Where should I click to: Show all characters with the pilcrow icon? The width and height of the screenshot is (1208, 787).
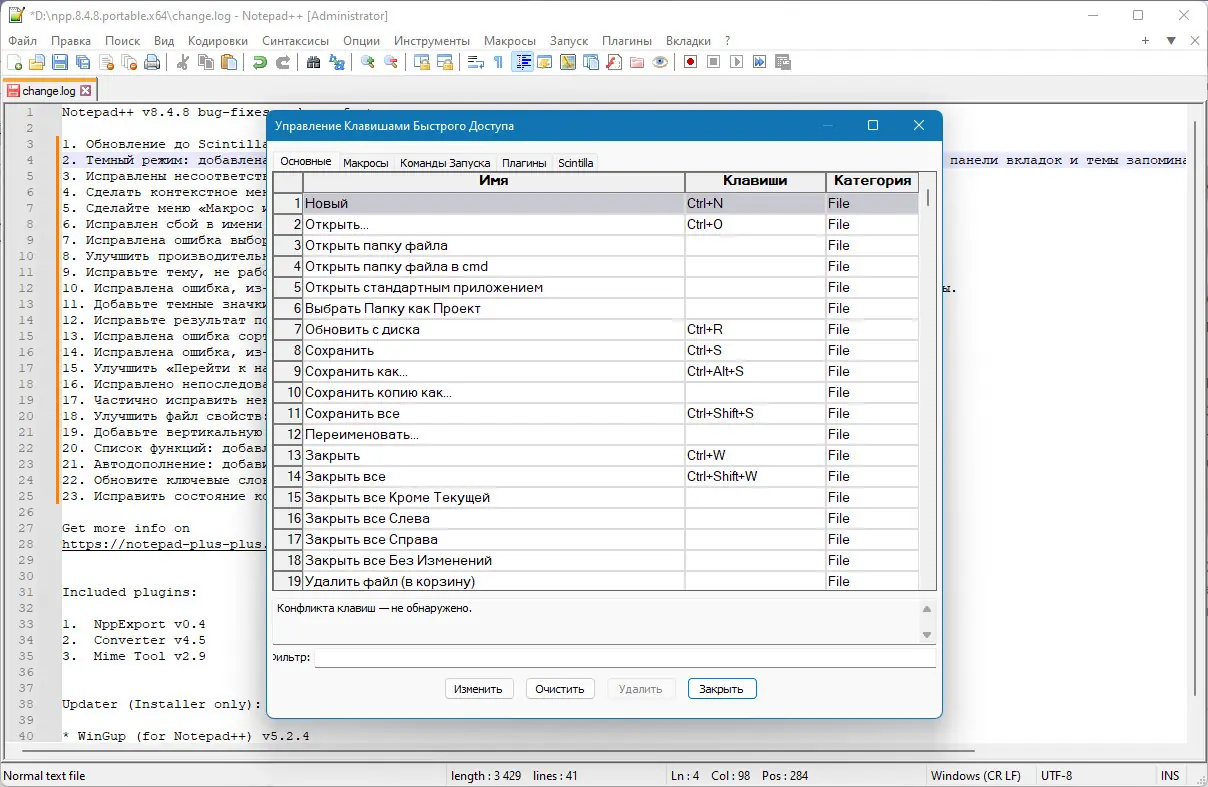tap(499, 62)
